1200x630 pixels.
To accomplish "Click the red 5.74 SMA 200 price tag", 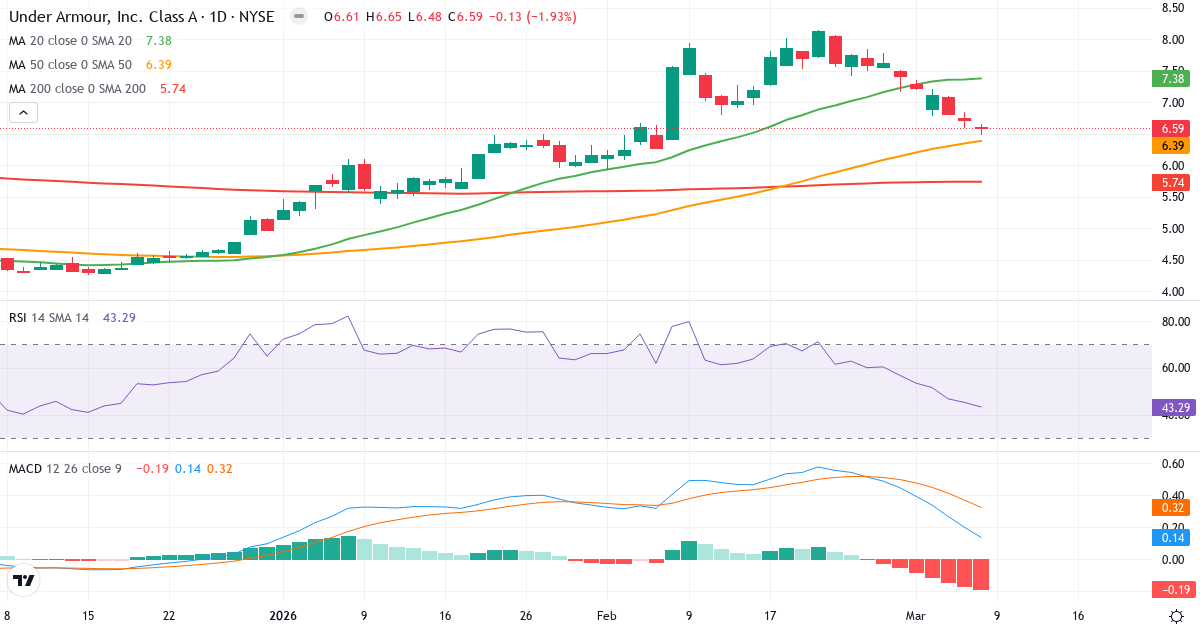I will point(1169,183).
